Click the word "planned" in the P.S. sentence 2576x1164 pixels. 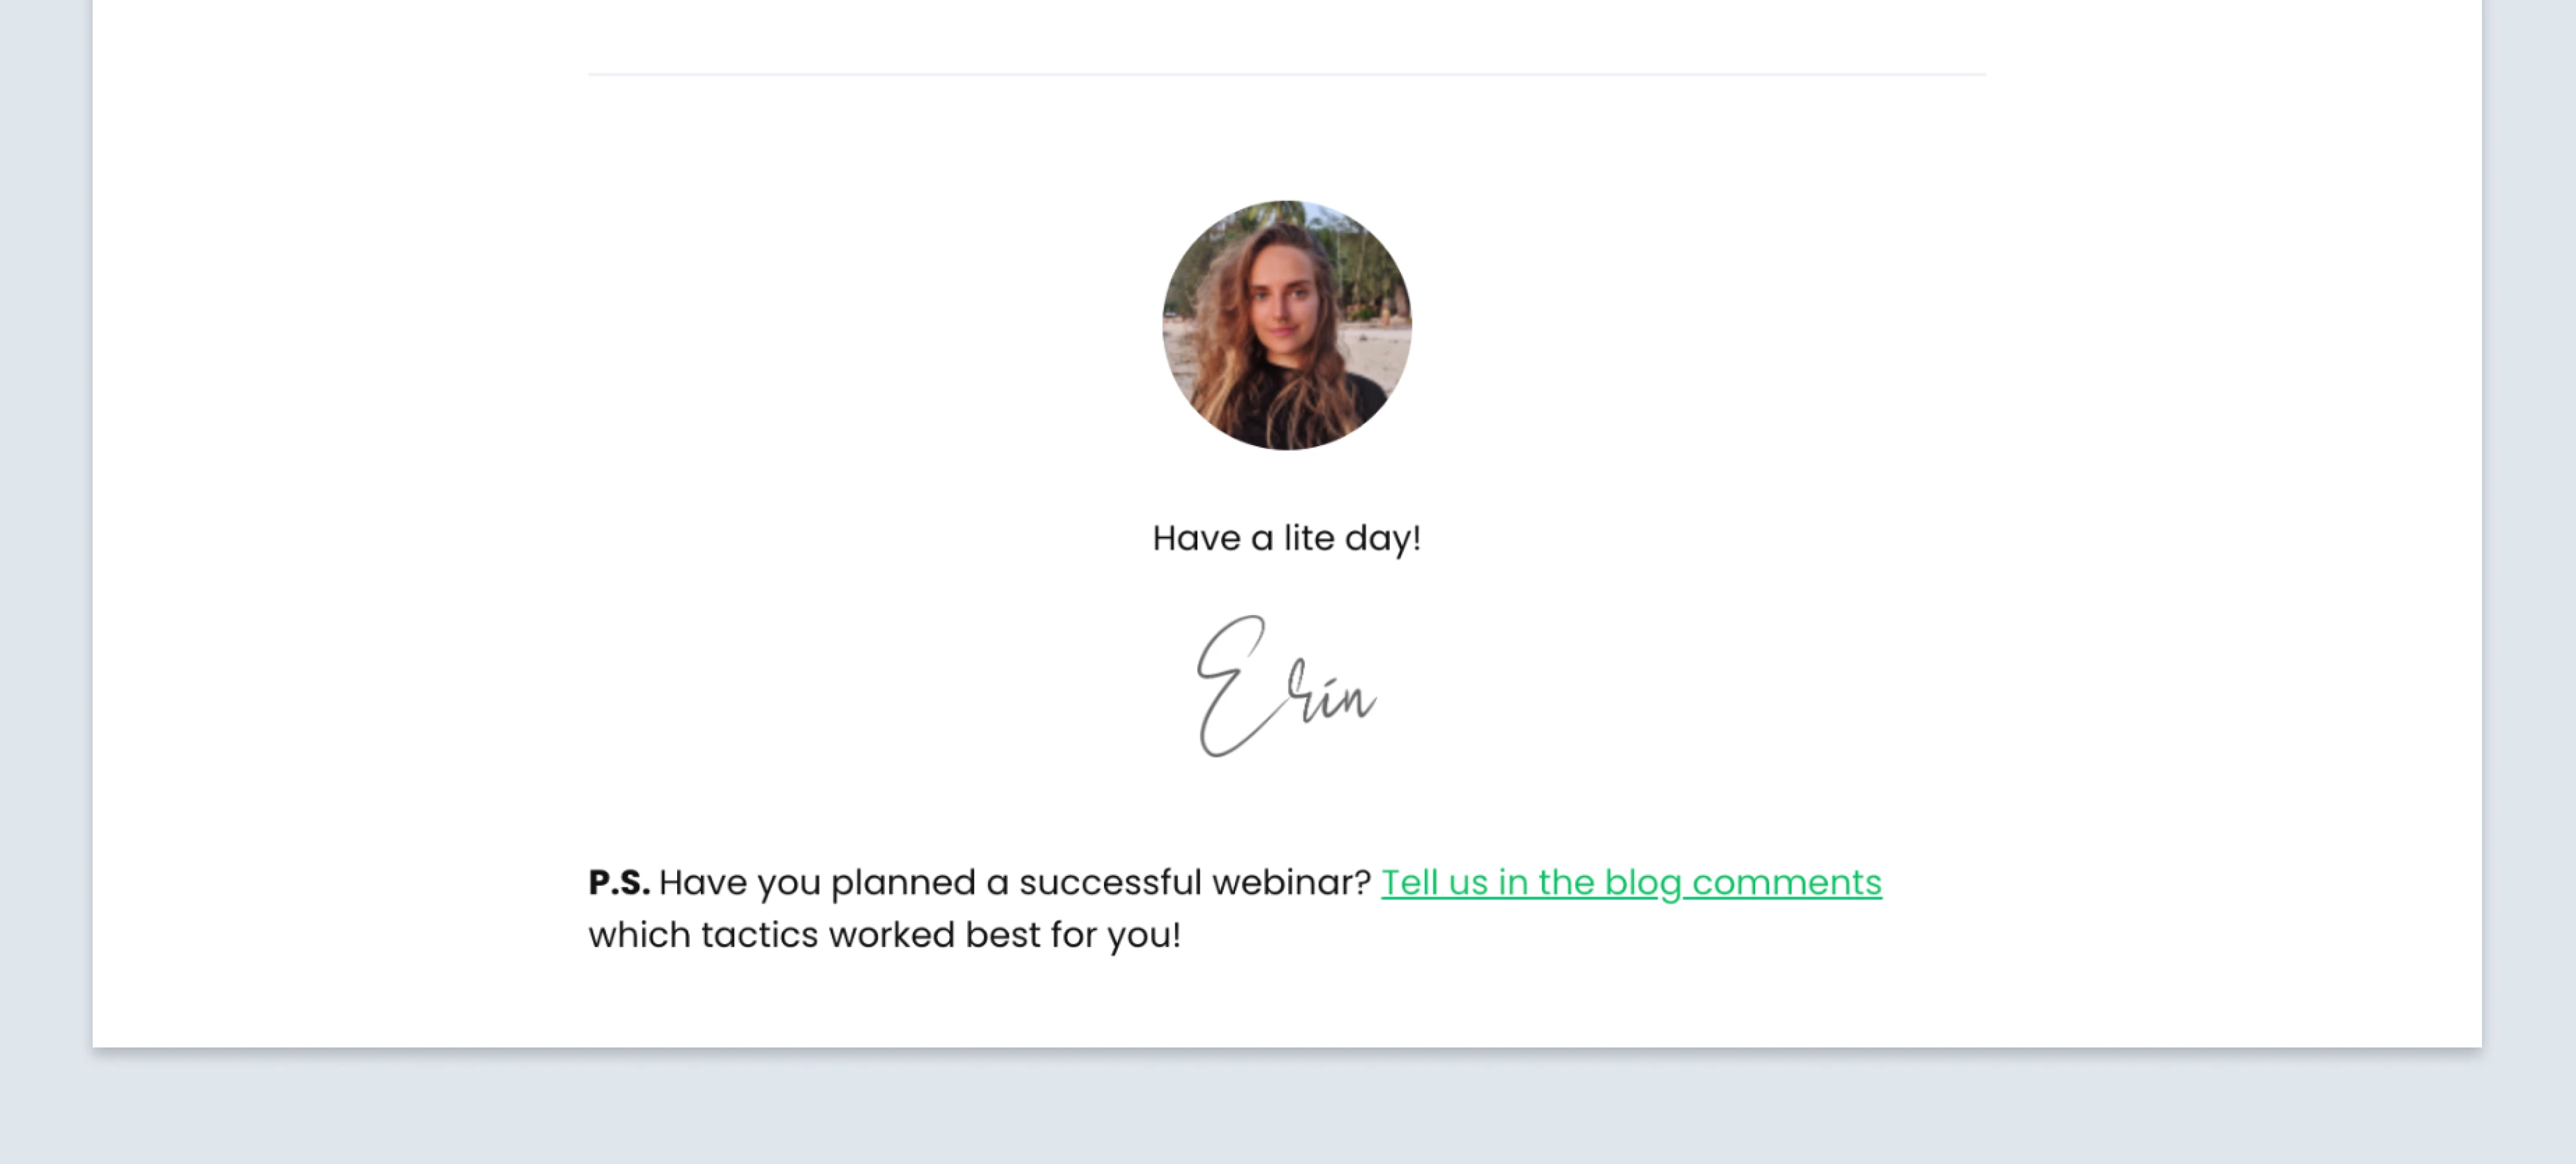[902, 883]
